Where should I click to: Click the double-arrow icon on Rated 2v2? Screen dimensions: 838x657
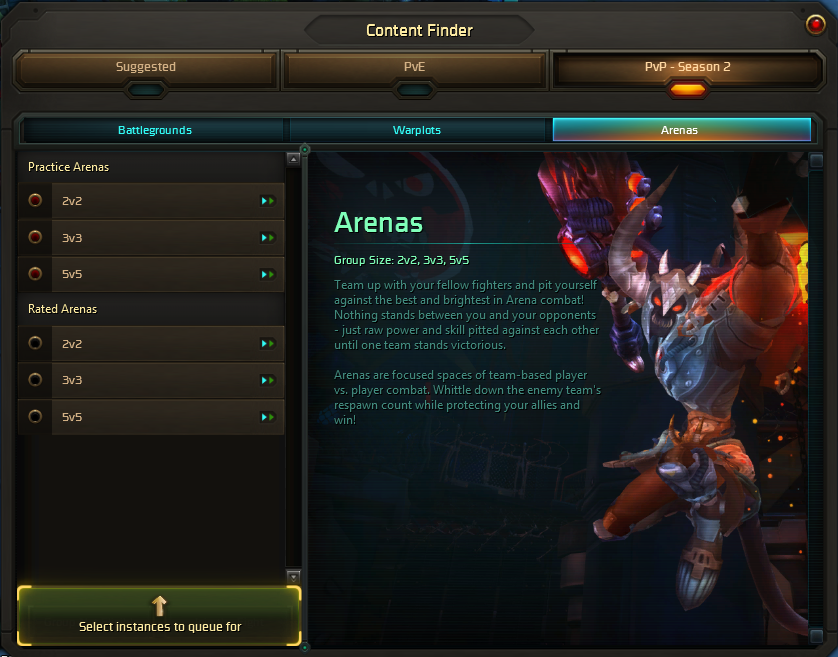[268, 344]
